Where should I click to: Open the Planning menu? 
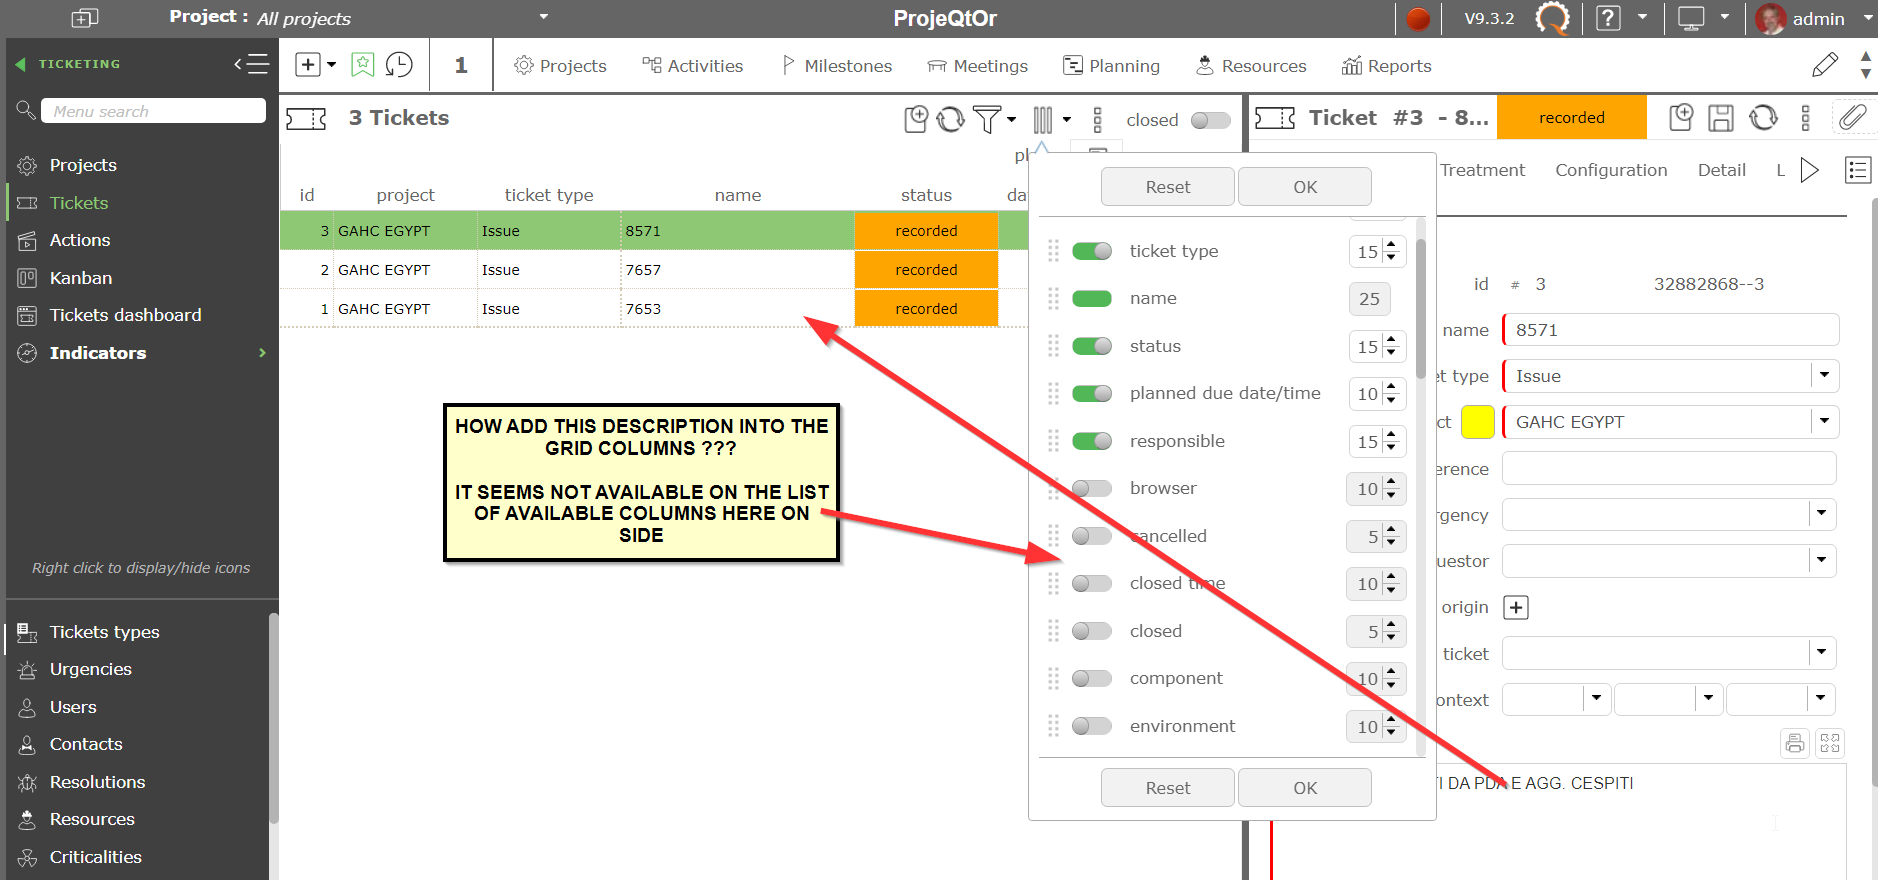point(1111,66)
